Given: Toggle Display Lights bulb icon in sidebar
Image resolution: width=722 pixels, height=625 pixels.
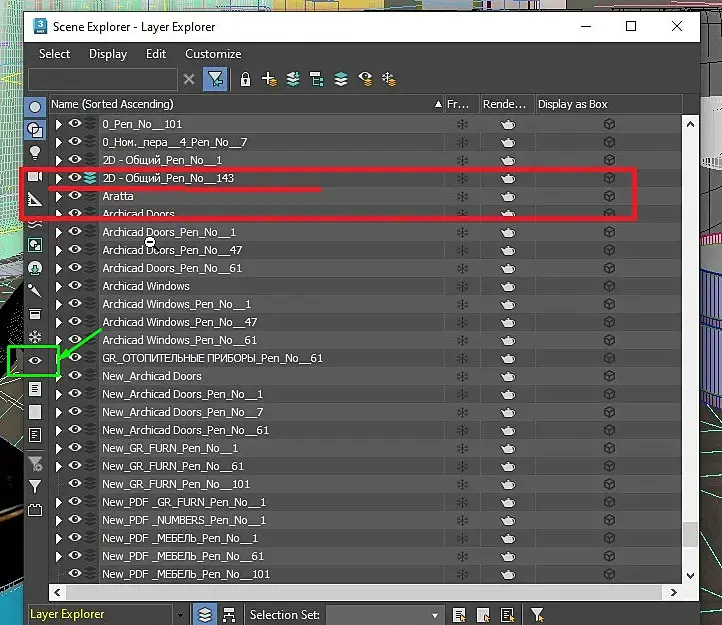Looking at the screenshot, I should point(35,153).
